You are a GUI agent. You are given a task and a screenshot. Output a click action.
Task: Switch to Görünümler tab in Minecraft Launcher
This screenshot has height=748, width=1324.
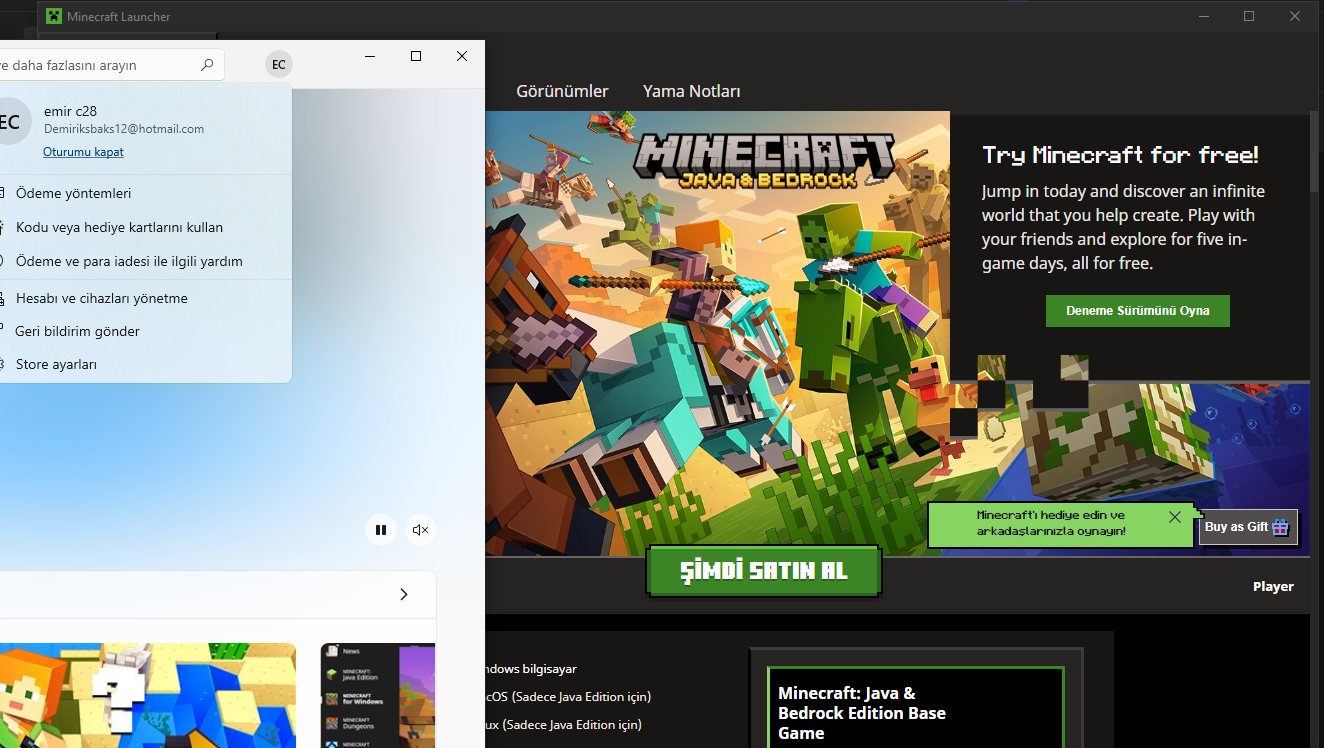click(x=562, y=91)
